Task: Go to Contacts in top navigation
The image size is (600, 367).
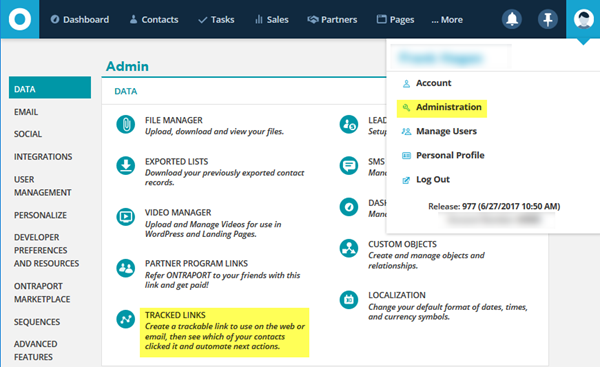Action: (154, 20)
